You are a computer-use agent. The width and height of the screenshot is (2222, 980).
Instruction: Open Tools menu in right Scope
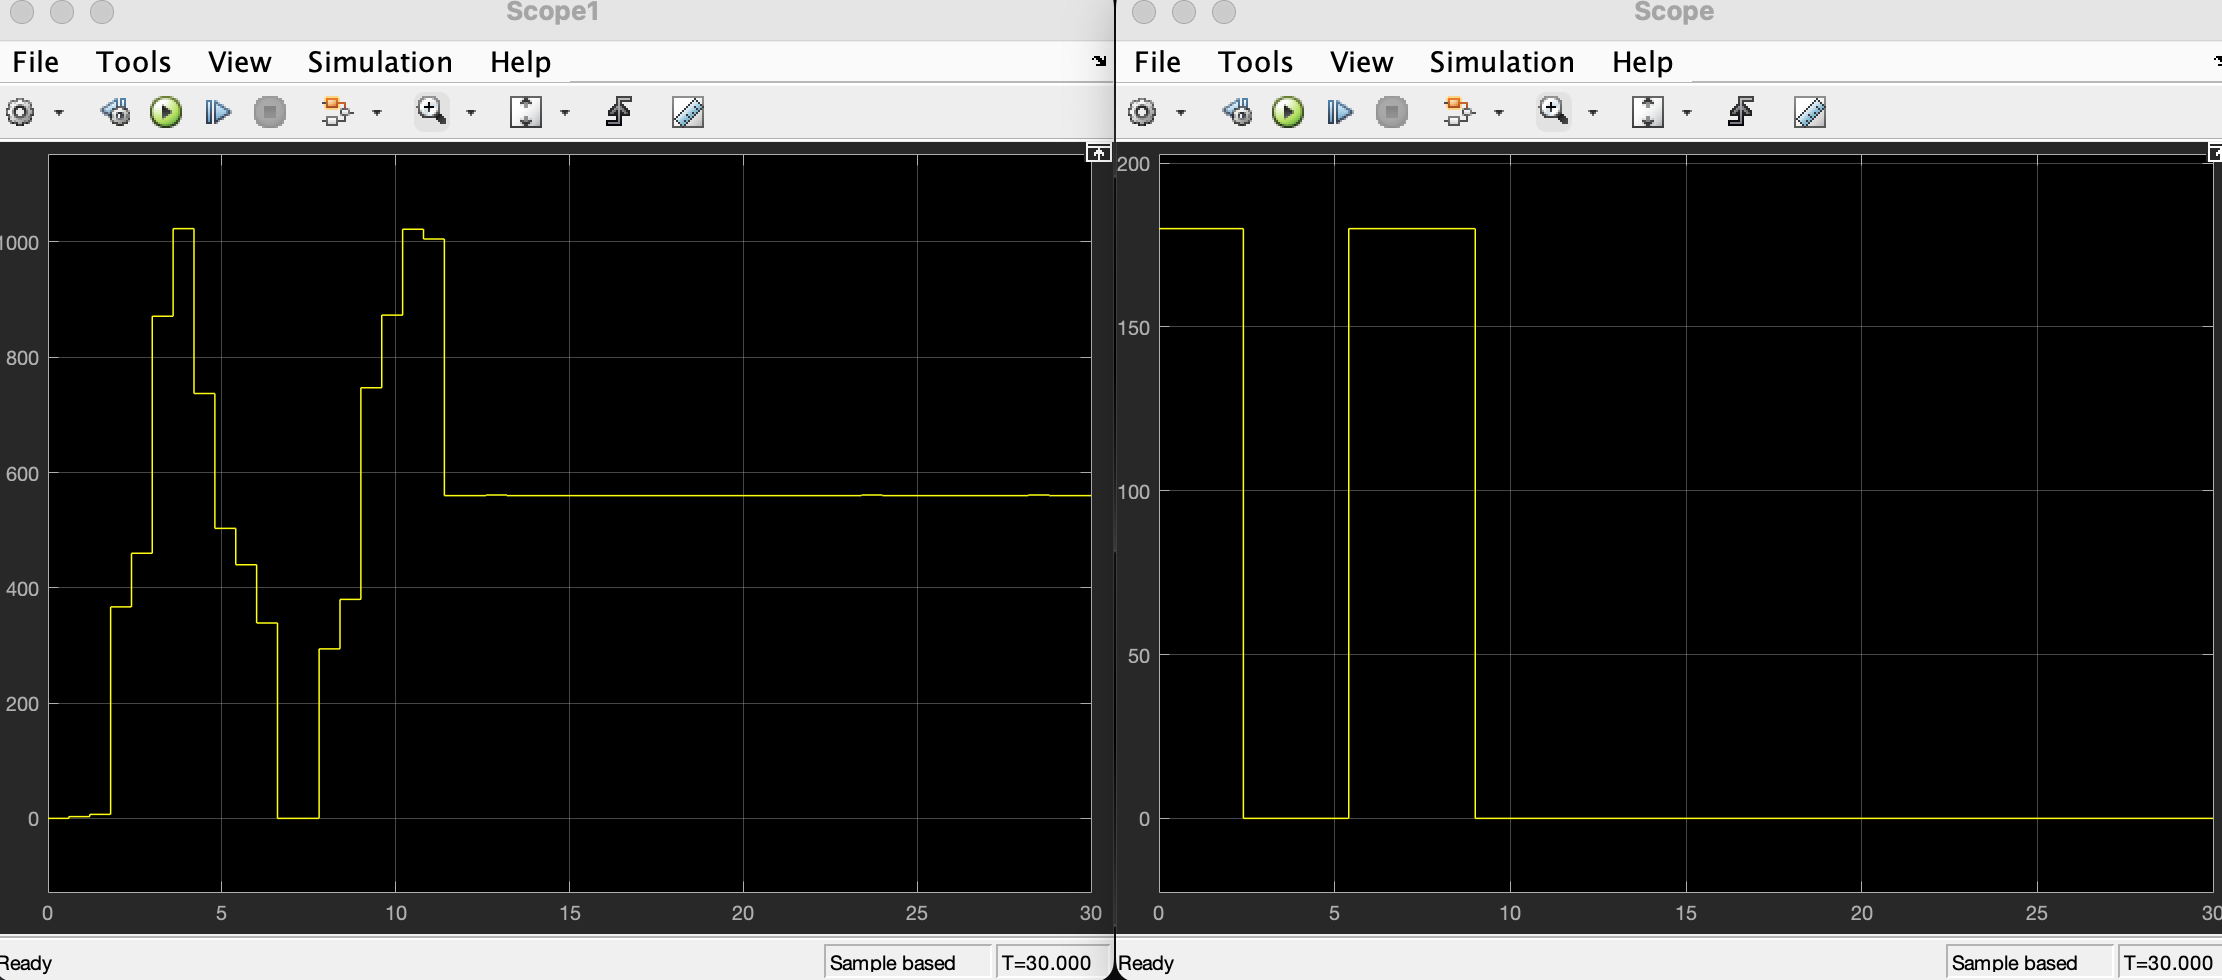(x=1255, y=62)
